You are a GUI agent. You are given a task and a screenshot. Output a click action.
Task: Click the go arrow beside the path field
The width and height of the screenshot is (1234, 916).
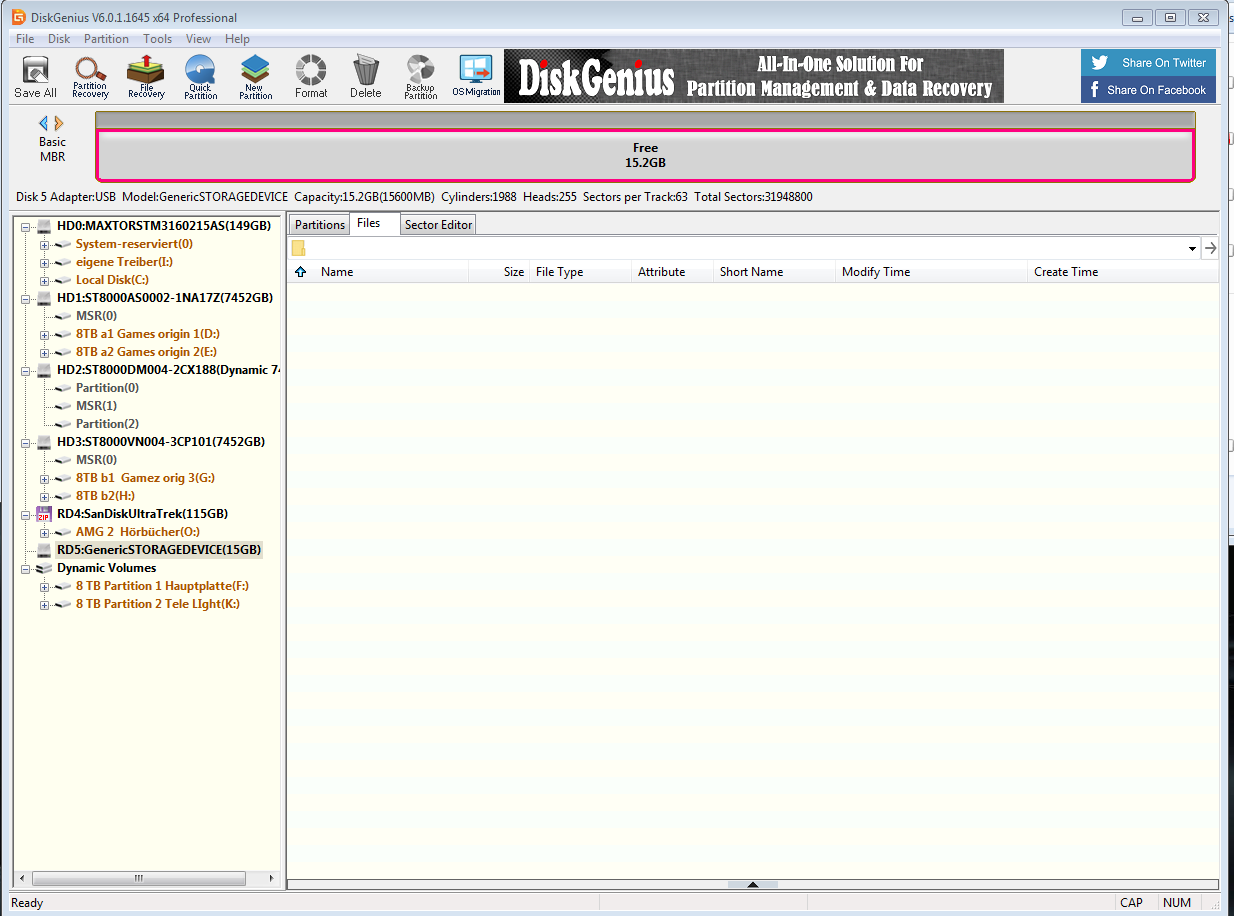coord(1210,248)
